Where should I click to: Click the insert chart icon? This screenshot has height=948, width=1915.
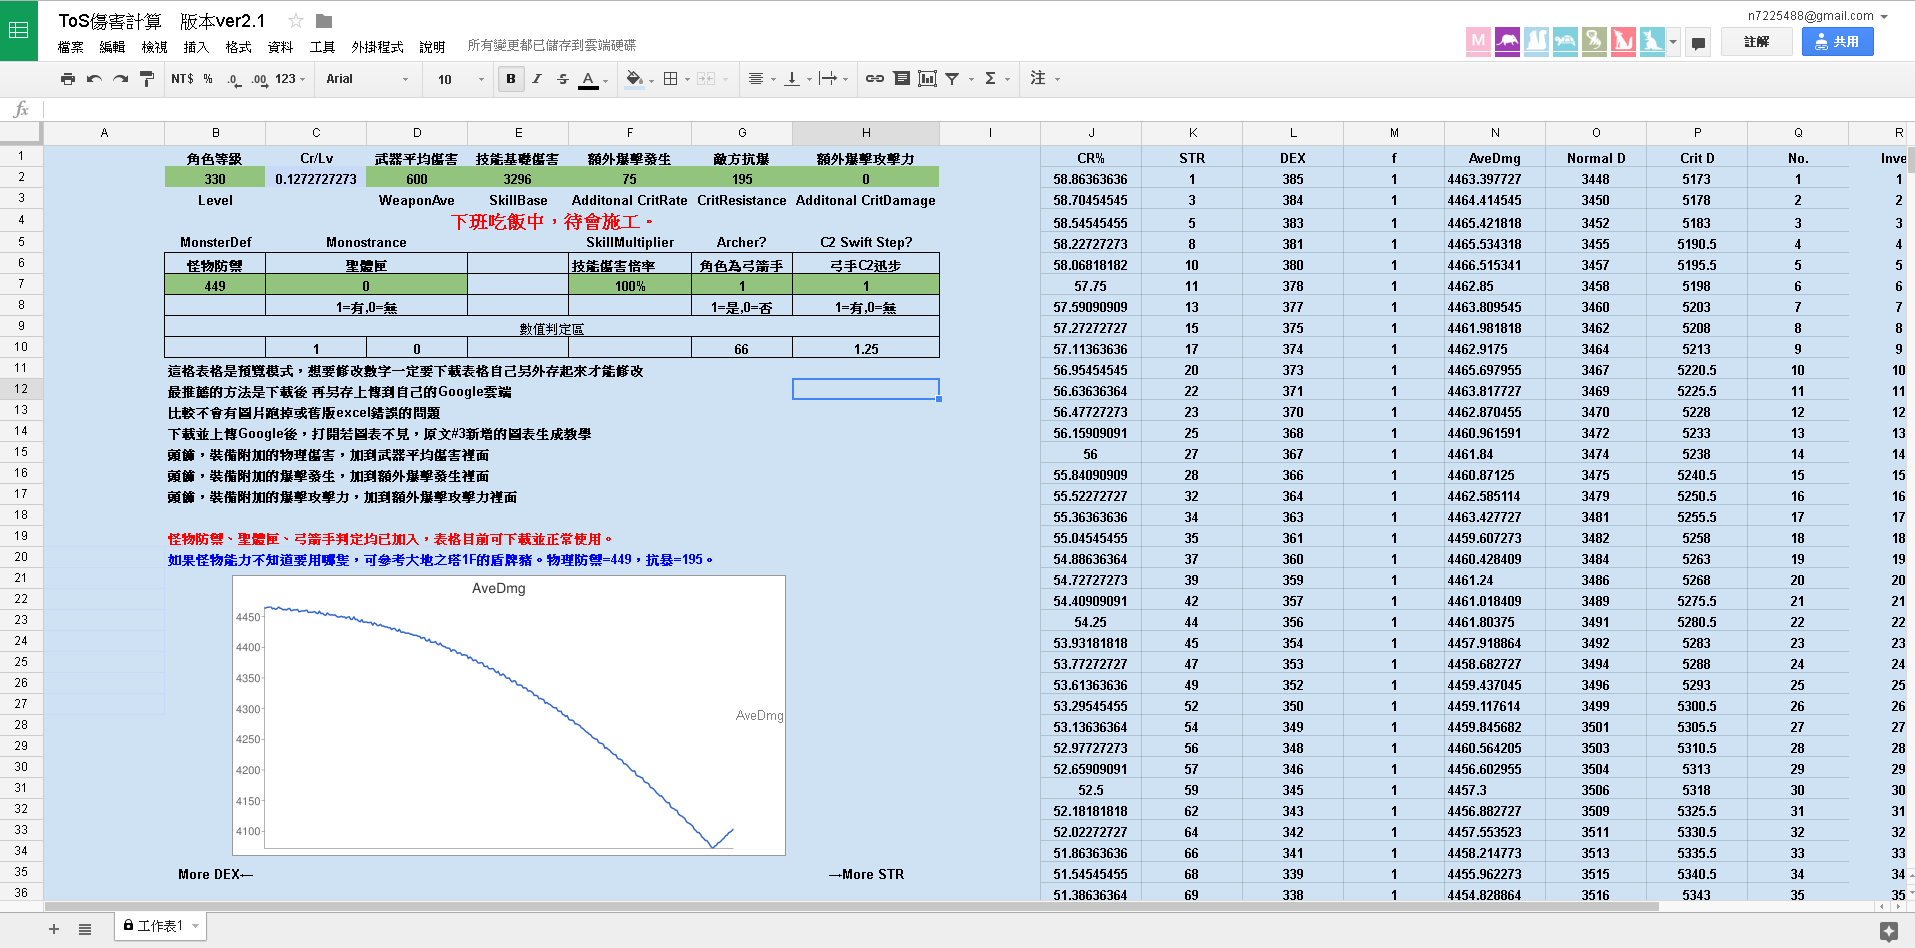(x=927, y=79)
